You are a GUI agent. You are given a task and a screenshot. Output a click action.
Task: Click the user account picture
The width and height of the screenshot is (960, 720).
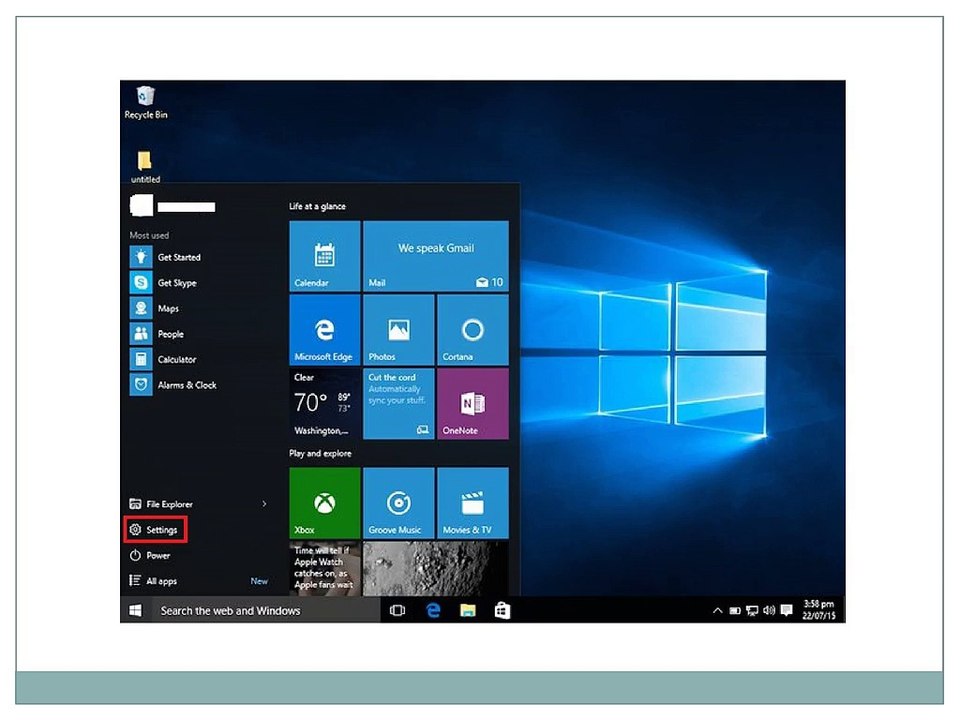click(141, 206)
